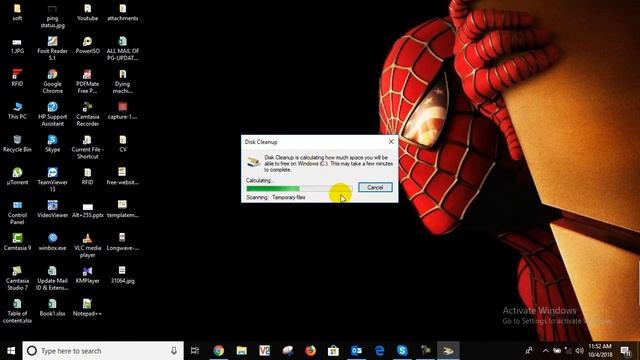Launch Camtasia Recorder shortcut
Image resolution: width=640 pixels, height=360 pixels.
(87, 114)
